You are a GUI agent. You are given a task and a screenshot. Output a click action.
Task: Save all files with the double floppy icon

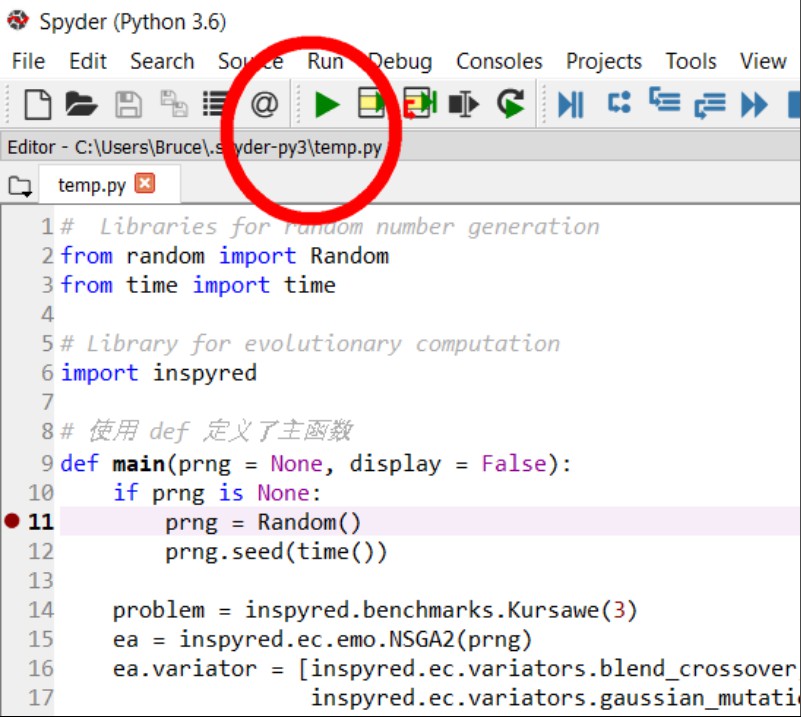(x=174, y=103)
